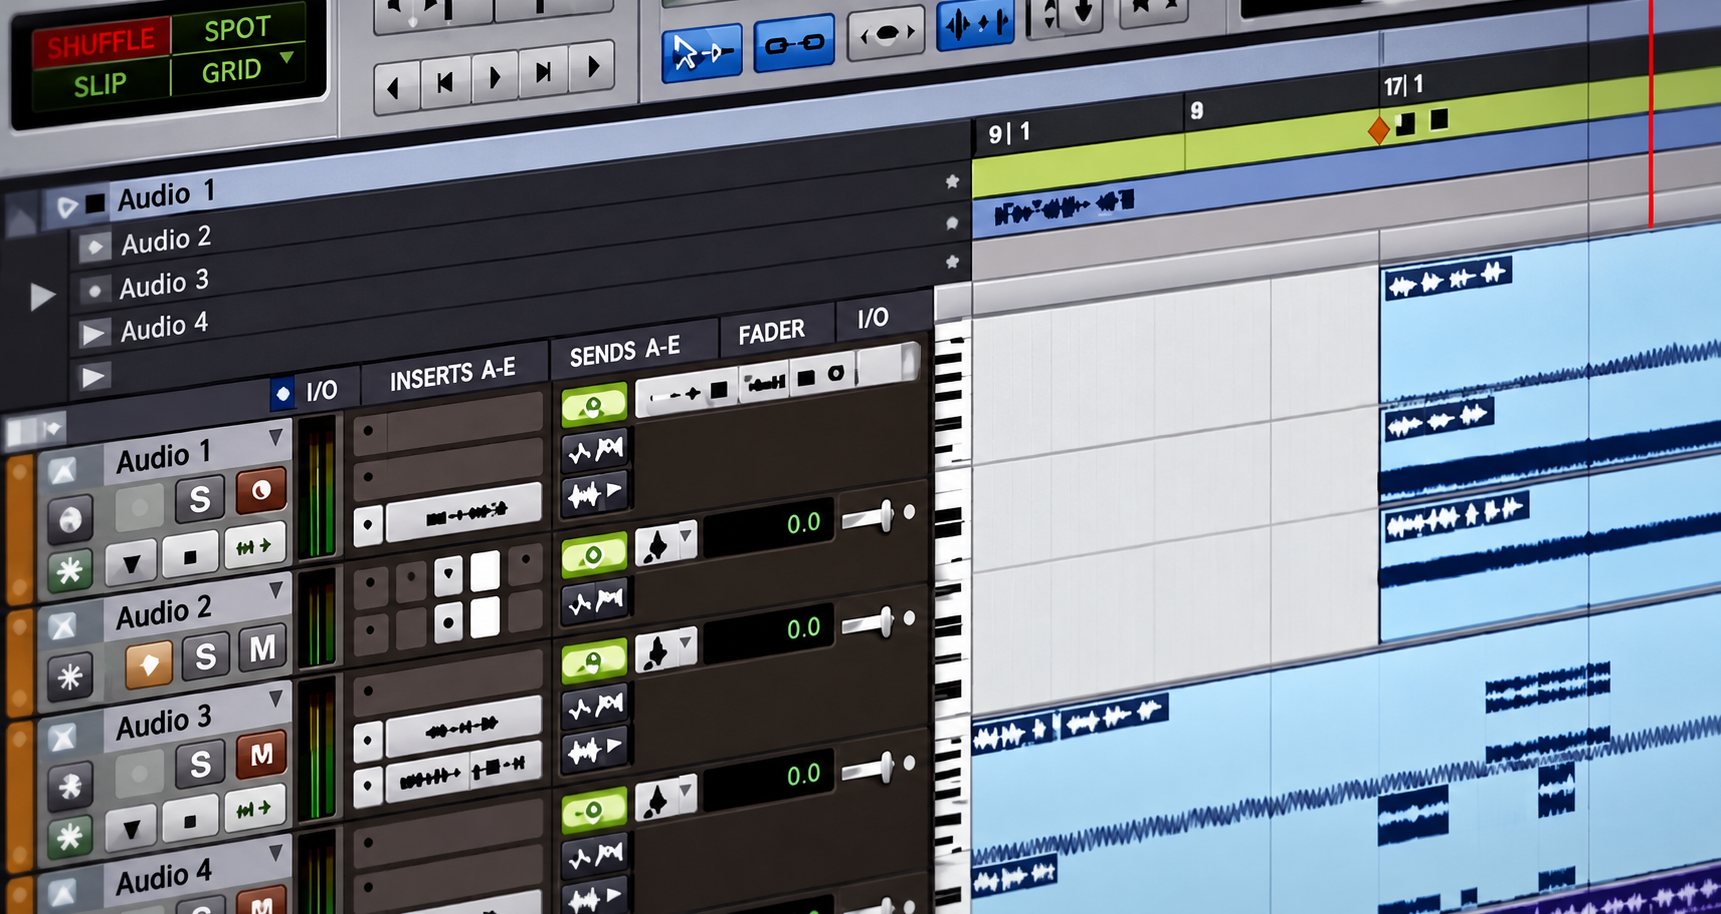
Task: Click the blue icon left of I/O header
Action: coord(283,394)
